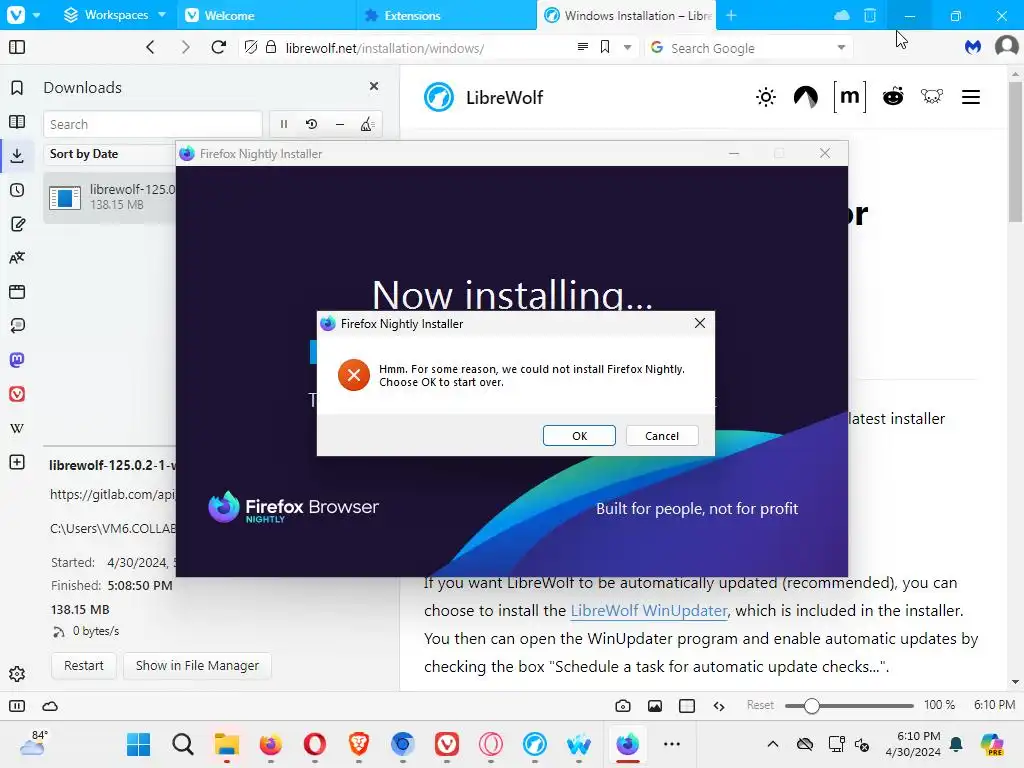Click Cancel in the installer error dialog
This screenshot has height=768, width=1024.
coord(662,436)
